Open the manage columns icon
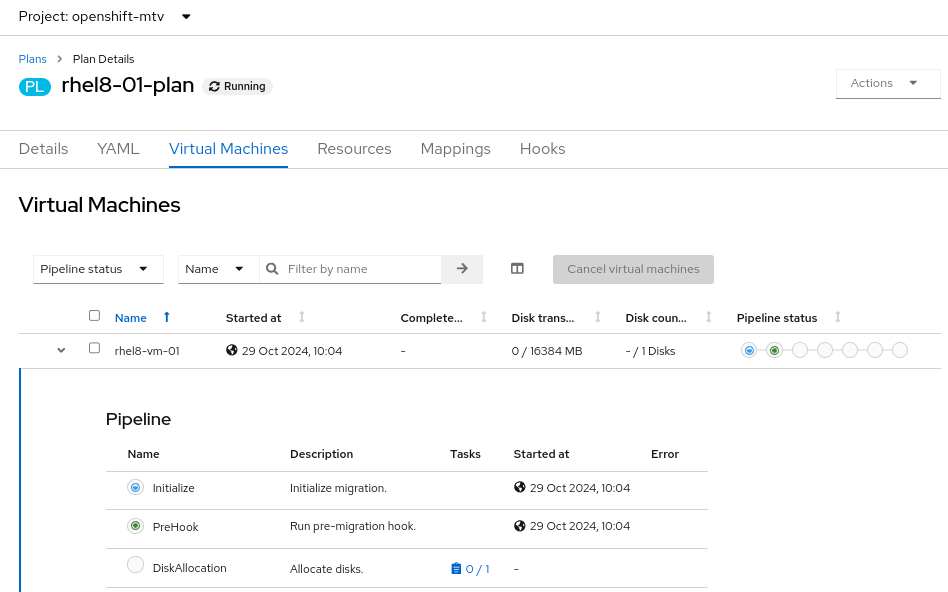The width and height of the screenshot is (948, 592). [517, 268]
